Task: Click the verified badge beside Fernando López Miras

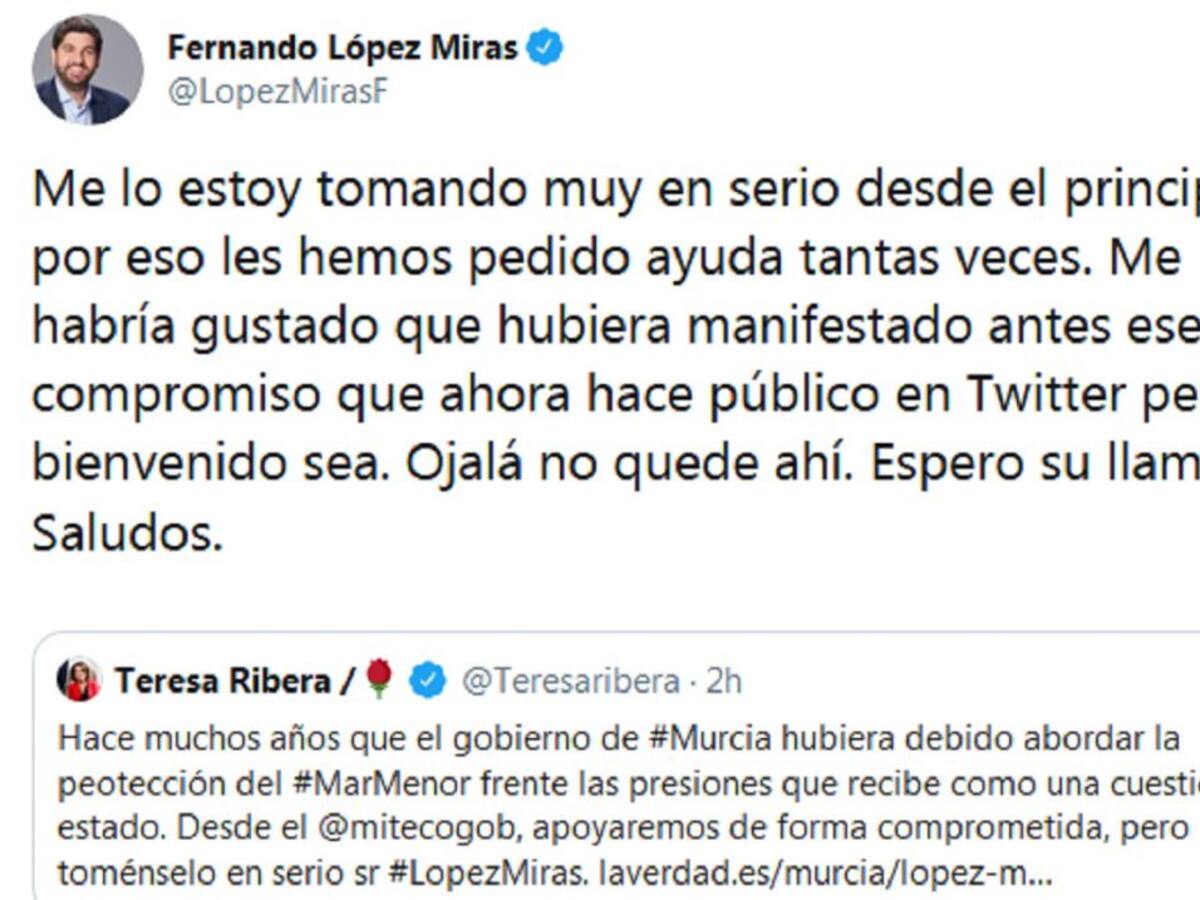Action: [545, 47]
